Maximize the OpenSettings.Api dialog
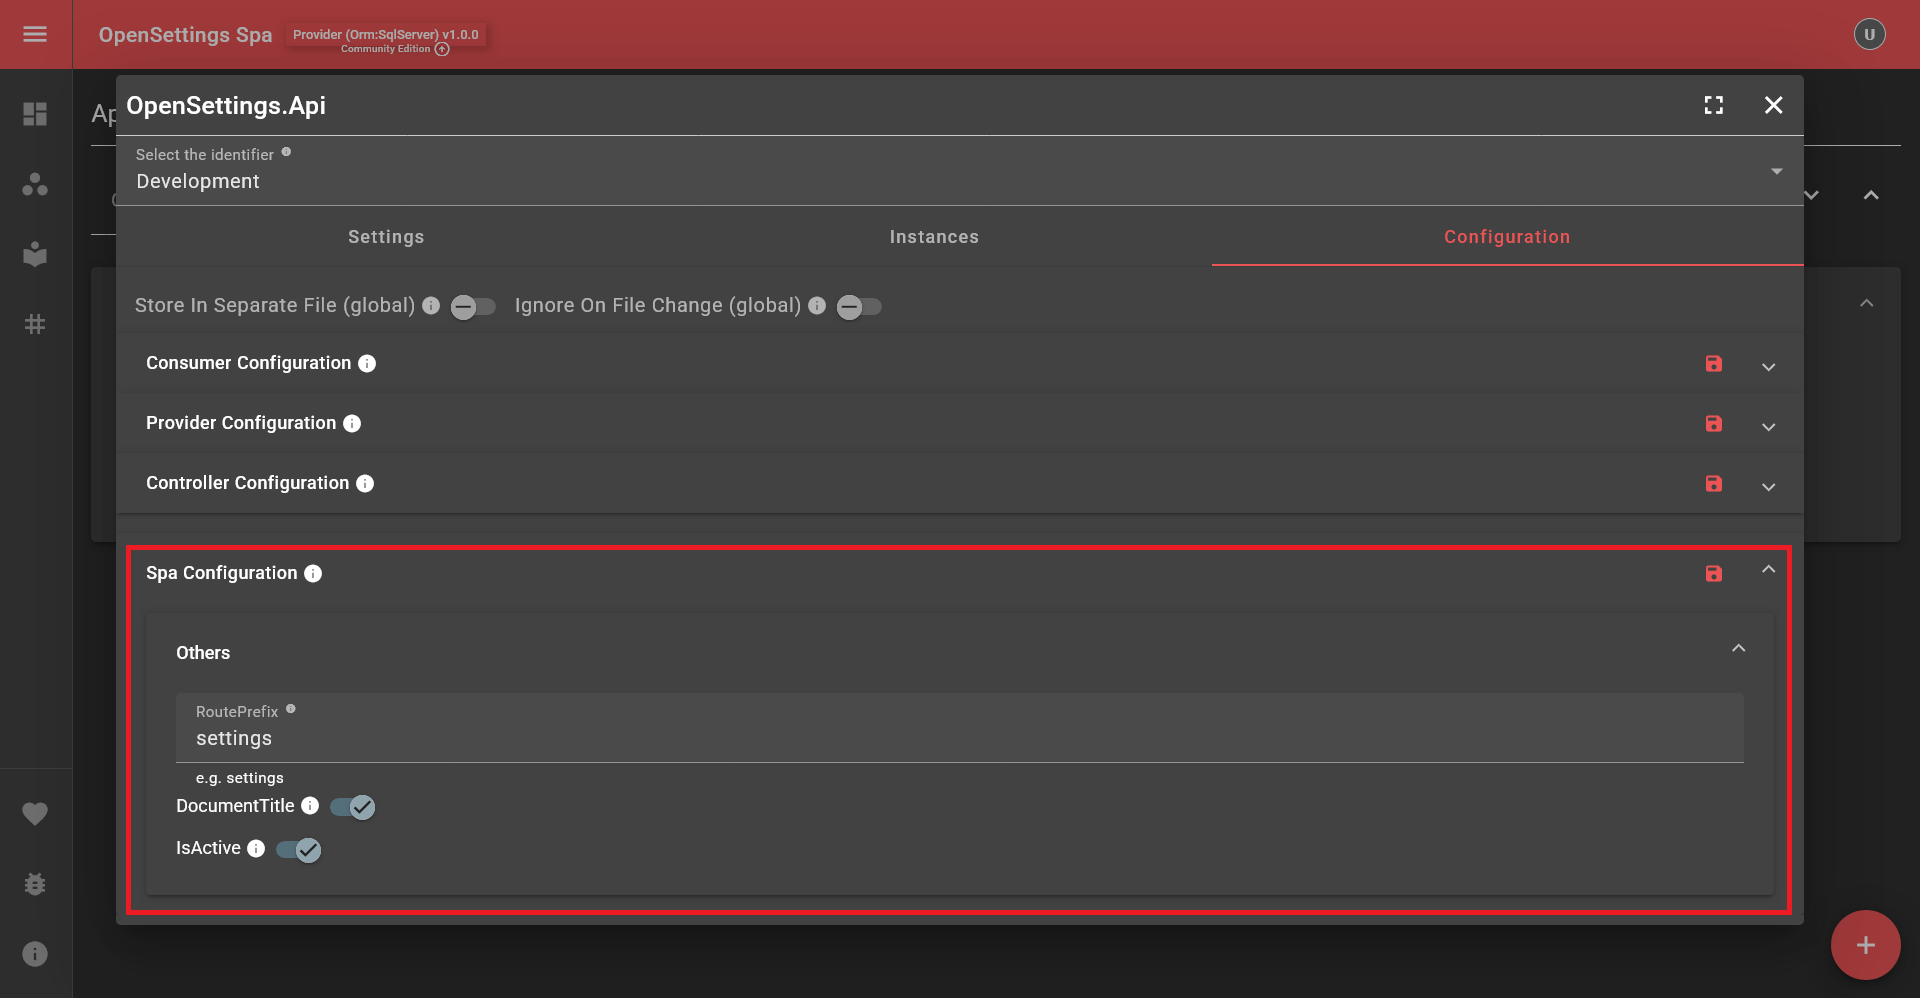 click(1714, 105)
